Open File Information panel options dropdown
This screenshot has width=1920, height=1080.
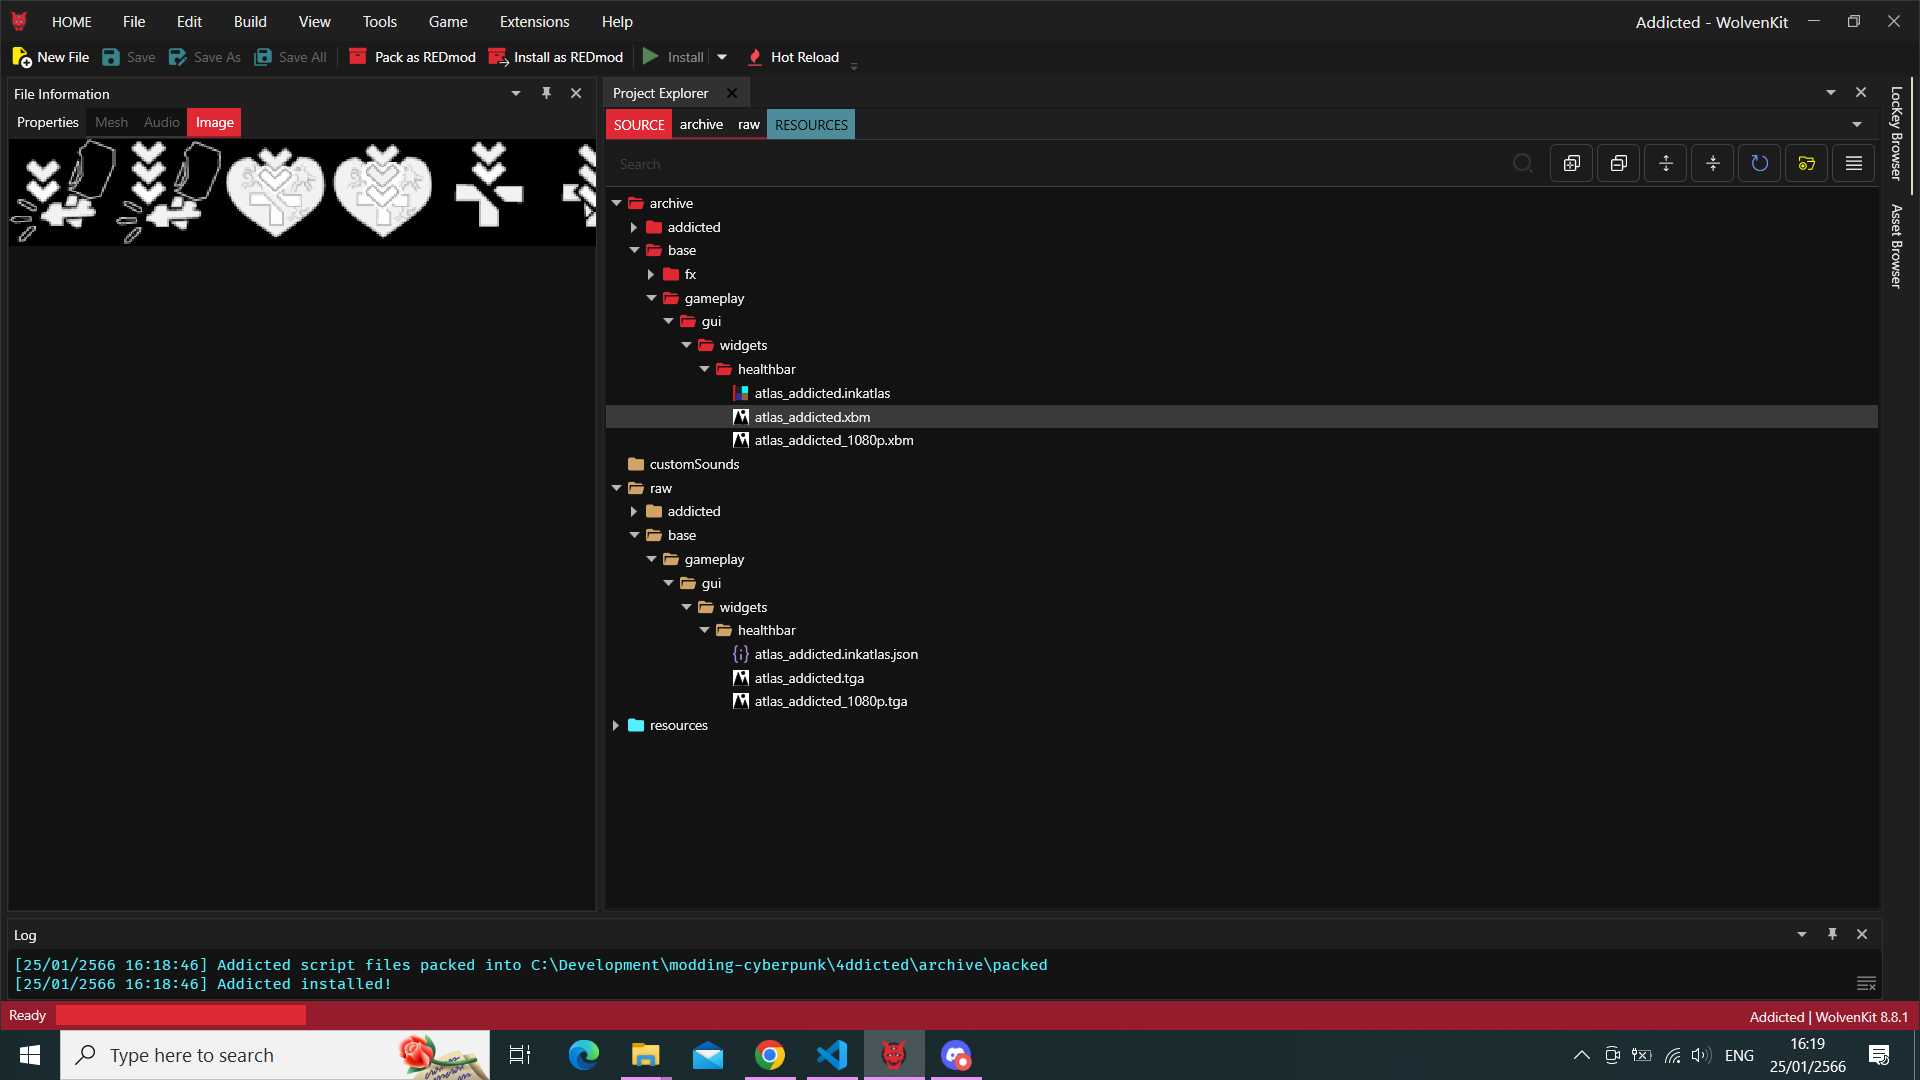point(516,93)
